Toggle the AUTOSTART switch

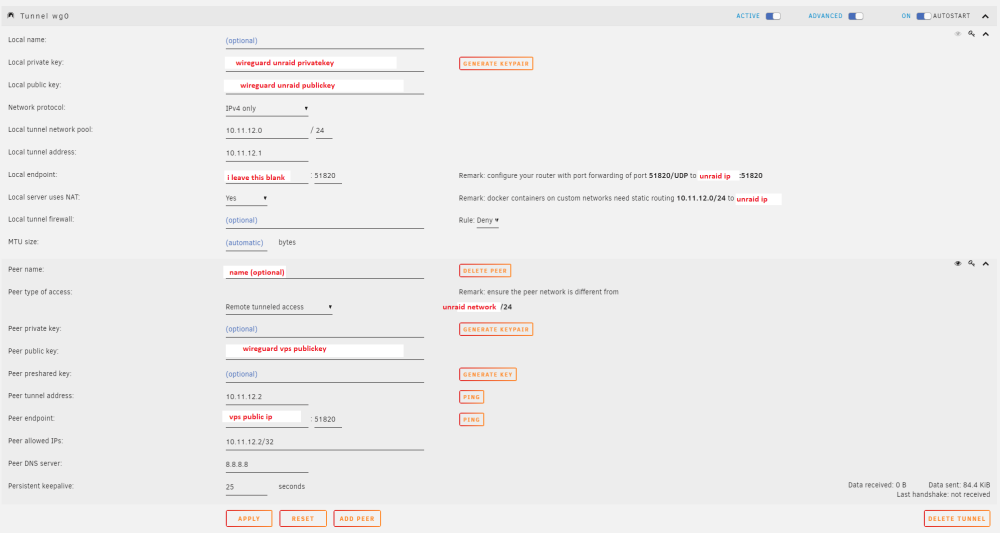(923, 16)
